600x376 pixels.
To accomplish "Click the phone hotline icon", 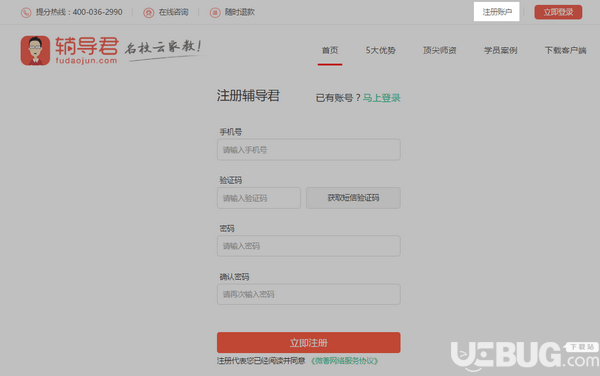I will 26,13.
